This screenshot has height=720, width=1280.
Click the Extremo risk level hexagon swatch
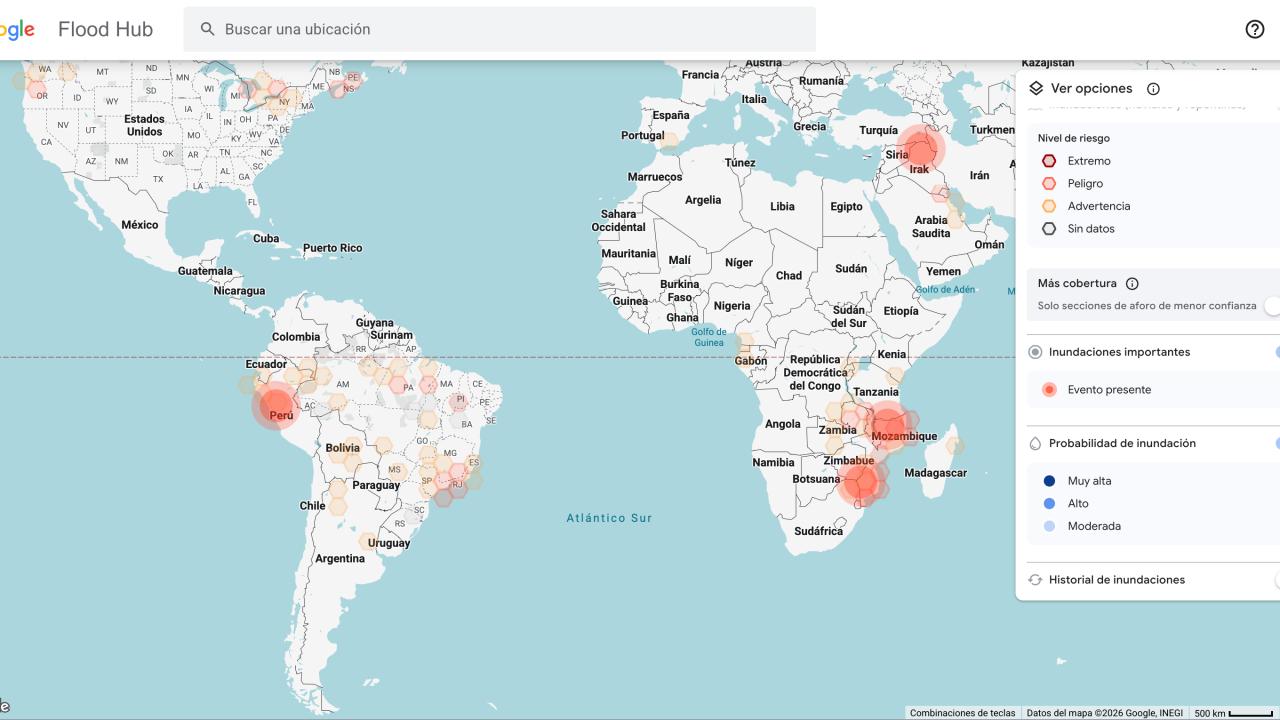[1049, 161]
